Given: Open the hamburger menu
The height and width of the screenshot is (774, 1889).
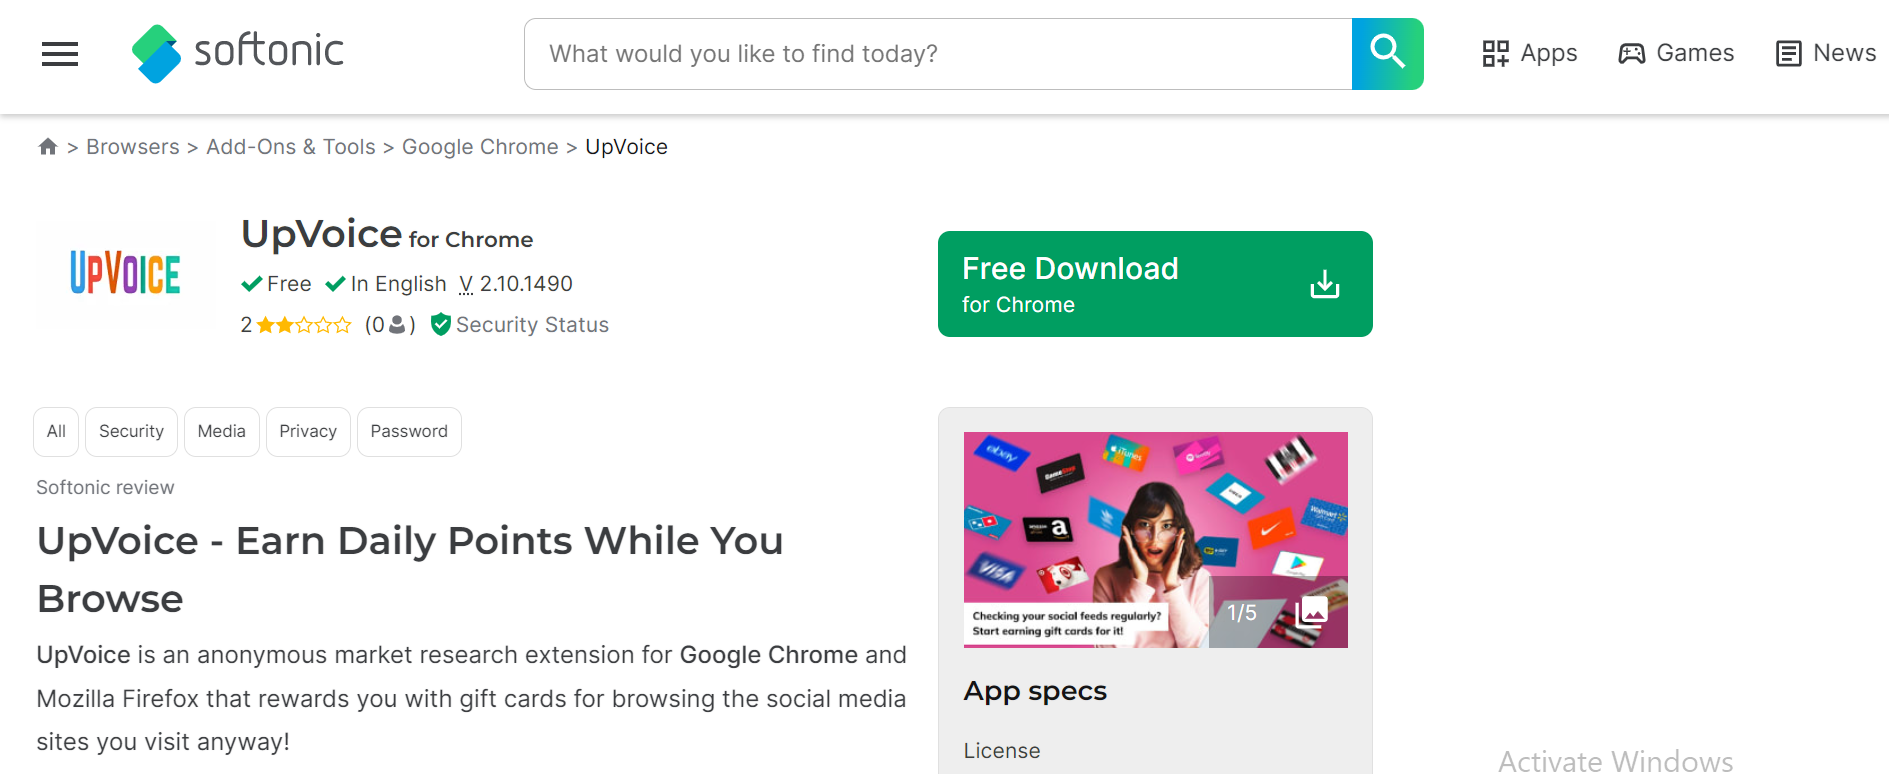Looking at the screenshot, I should pyautogui.click(x=60, y=54).
